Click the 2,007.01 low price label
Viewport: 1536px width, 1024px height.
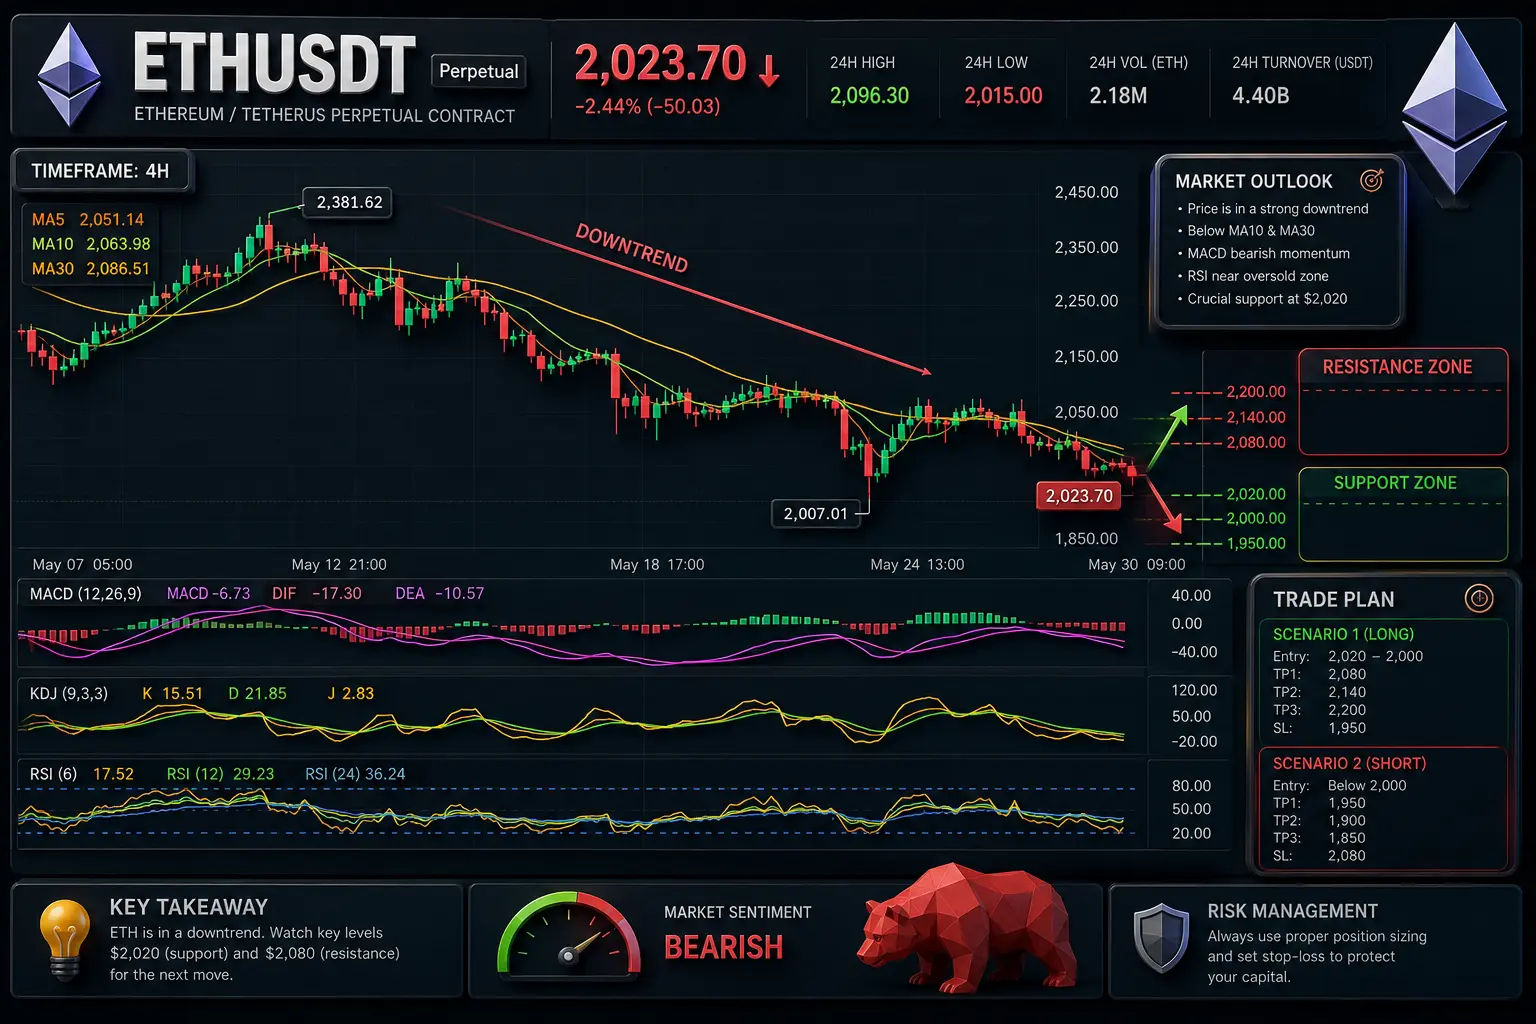[x=815, y=513]
